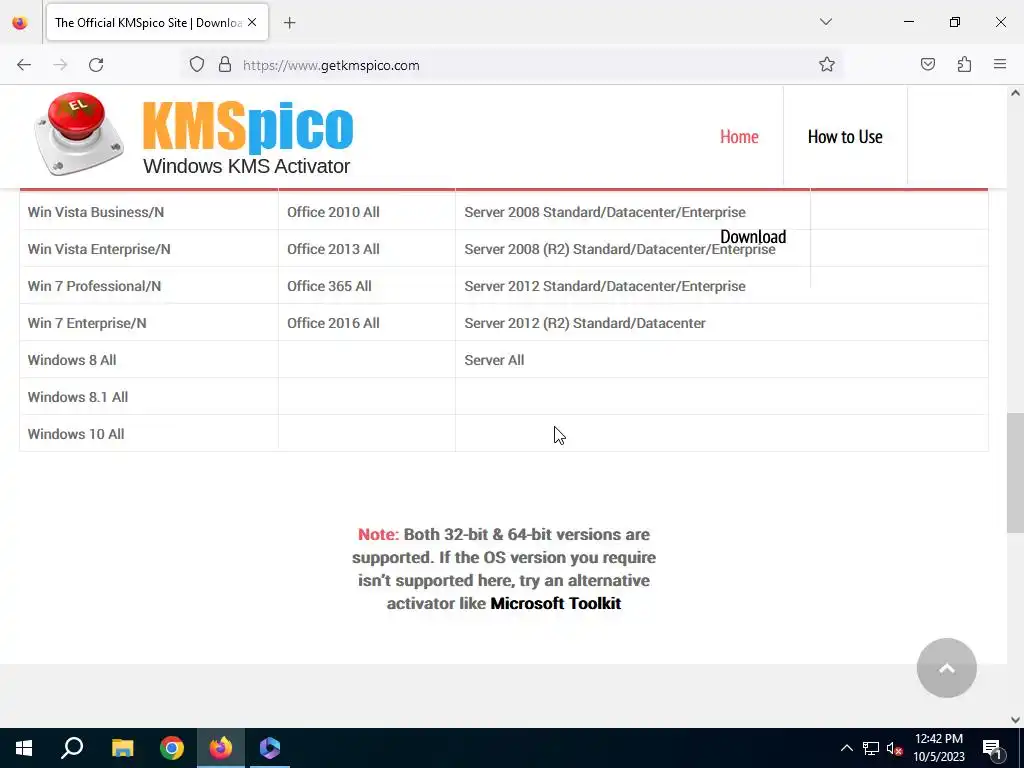Open the tracking protection shield icon
Viewport: 1024px width, 768px height.
tap(197, 65)
